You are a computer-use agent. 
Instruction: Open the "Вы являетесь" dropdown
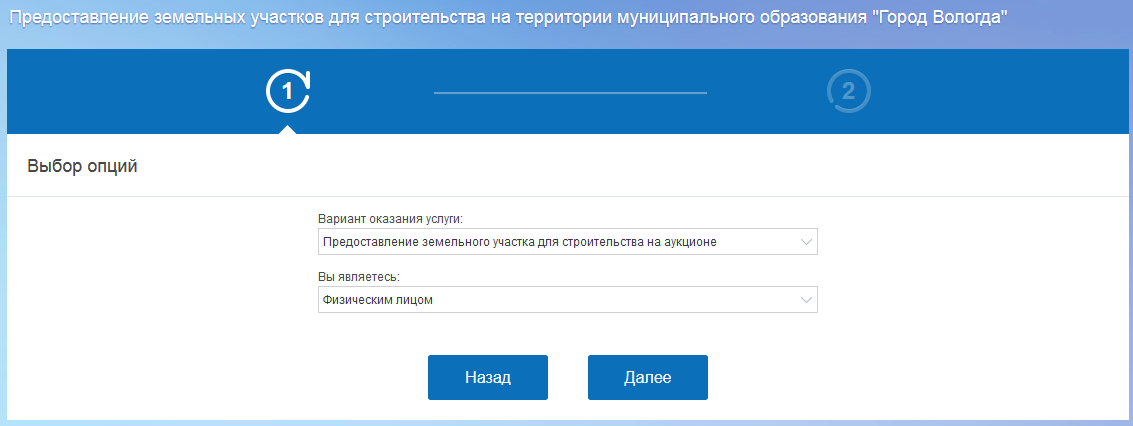tap(567, 300)
